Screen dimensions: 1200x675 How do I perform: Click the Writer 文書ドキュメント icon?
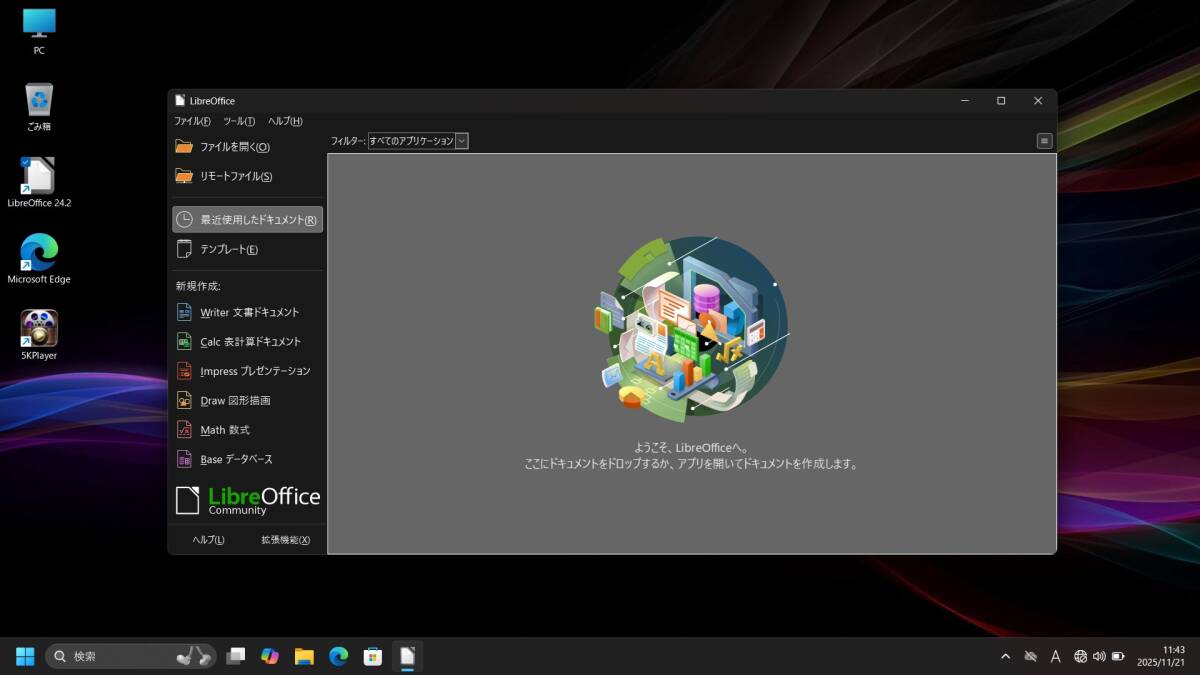(x=184, y=312)
